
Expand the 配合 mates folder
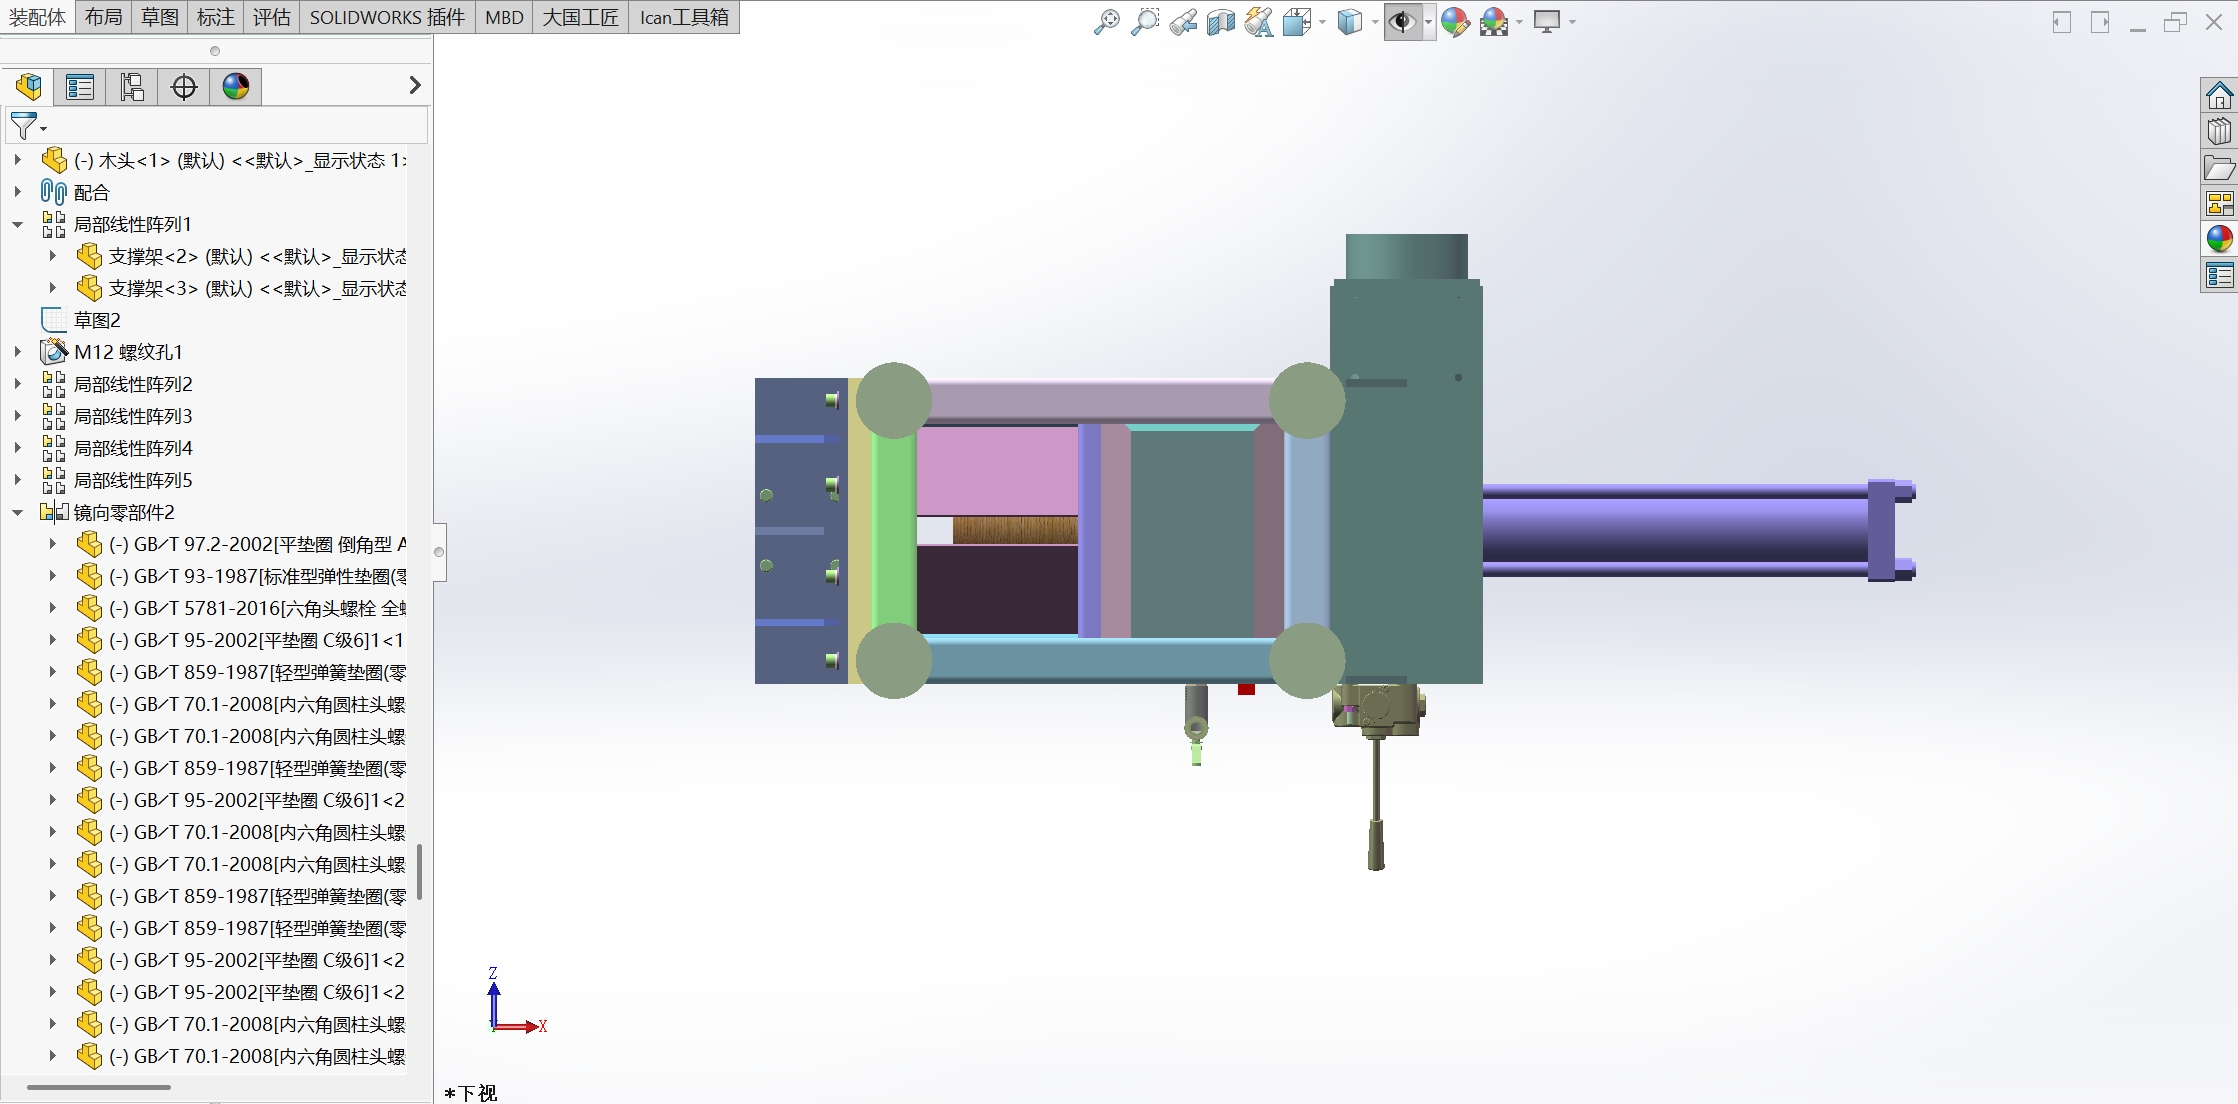tap(18, 192)
